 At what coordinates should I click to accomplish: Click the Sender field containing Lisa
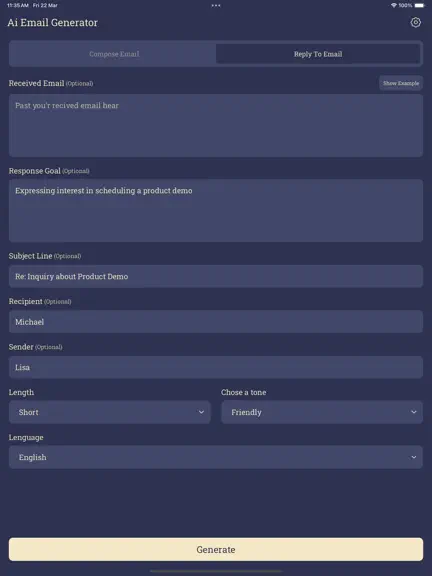click(x=216, y=367)
